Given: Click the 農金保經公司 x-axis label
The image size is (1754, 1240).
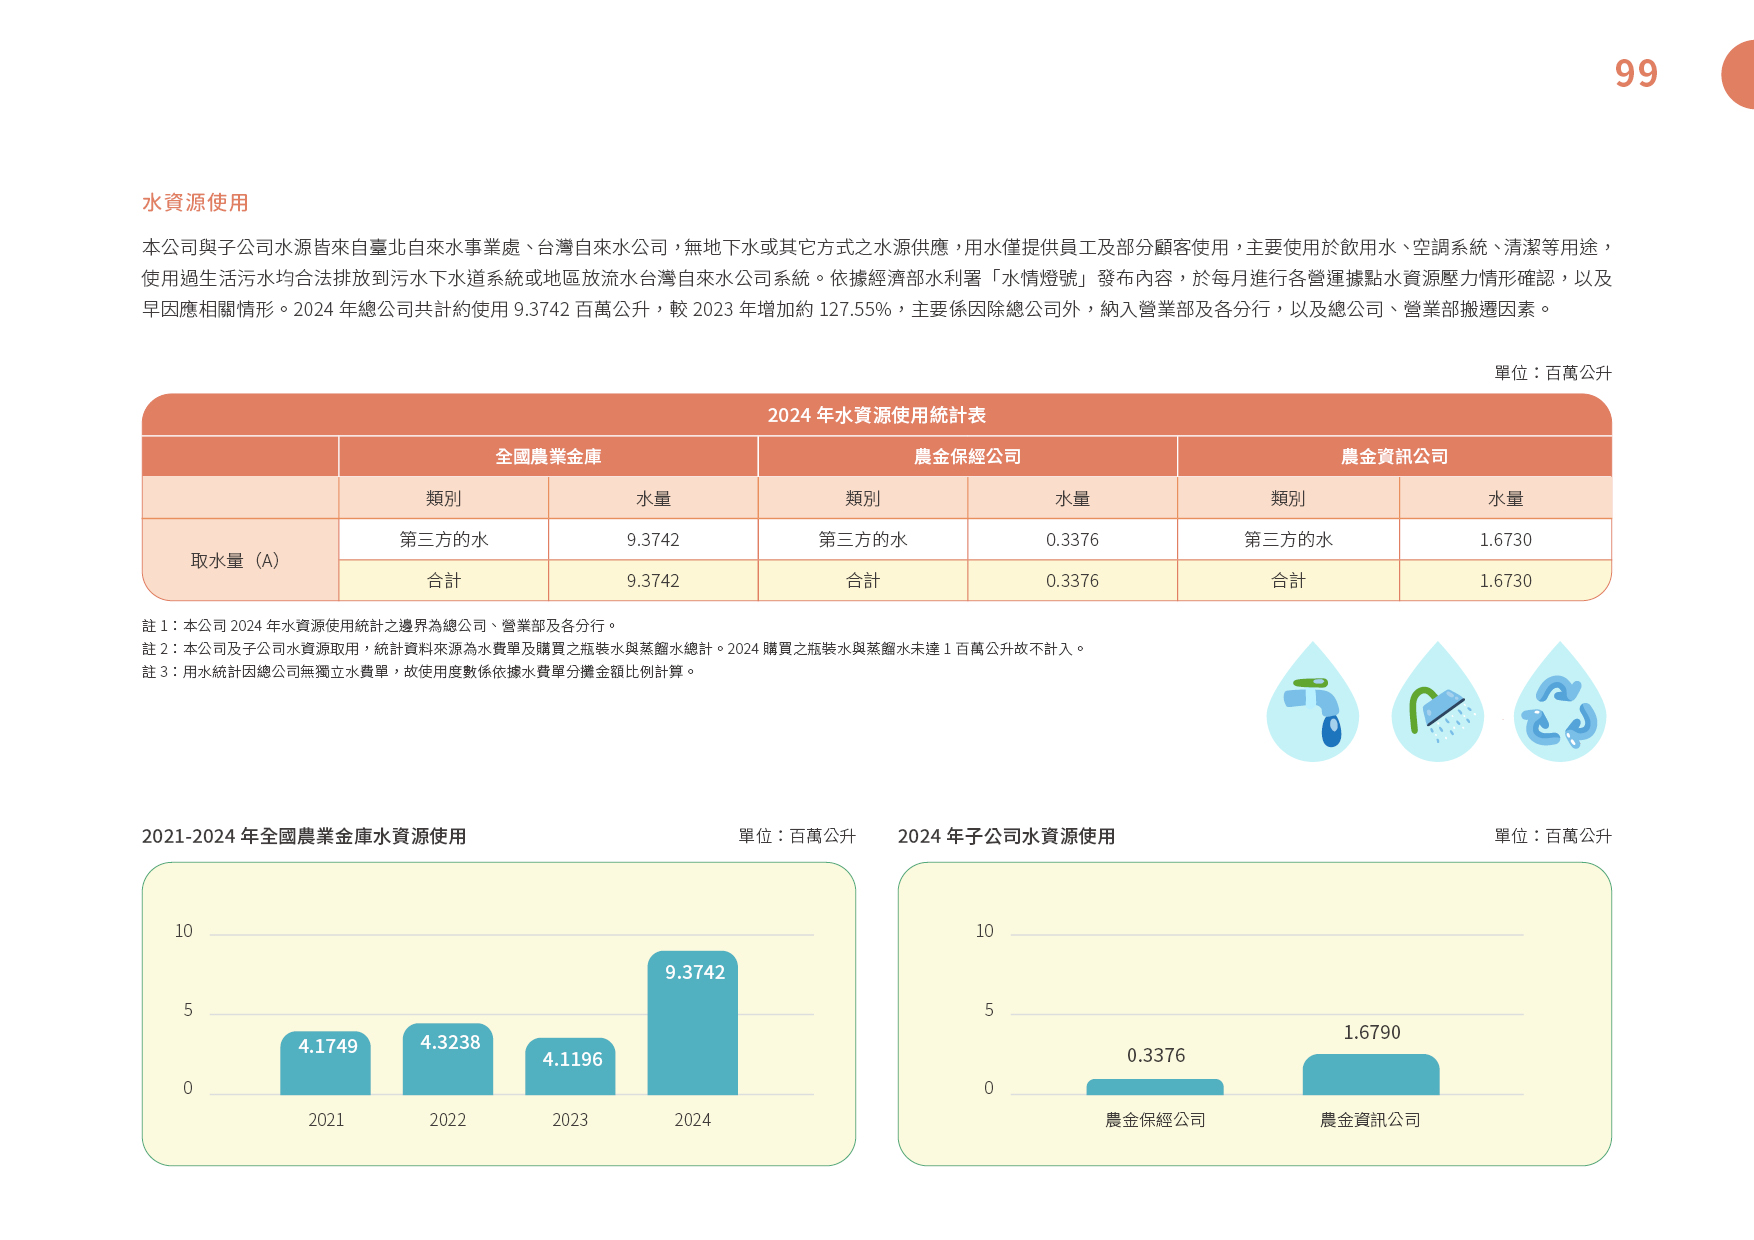Looking at the screenshot, I should pyautogui.click(x=1155, y=1120).
